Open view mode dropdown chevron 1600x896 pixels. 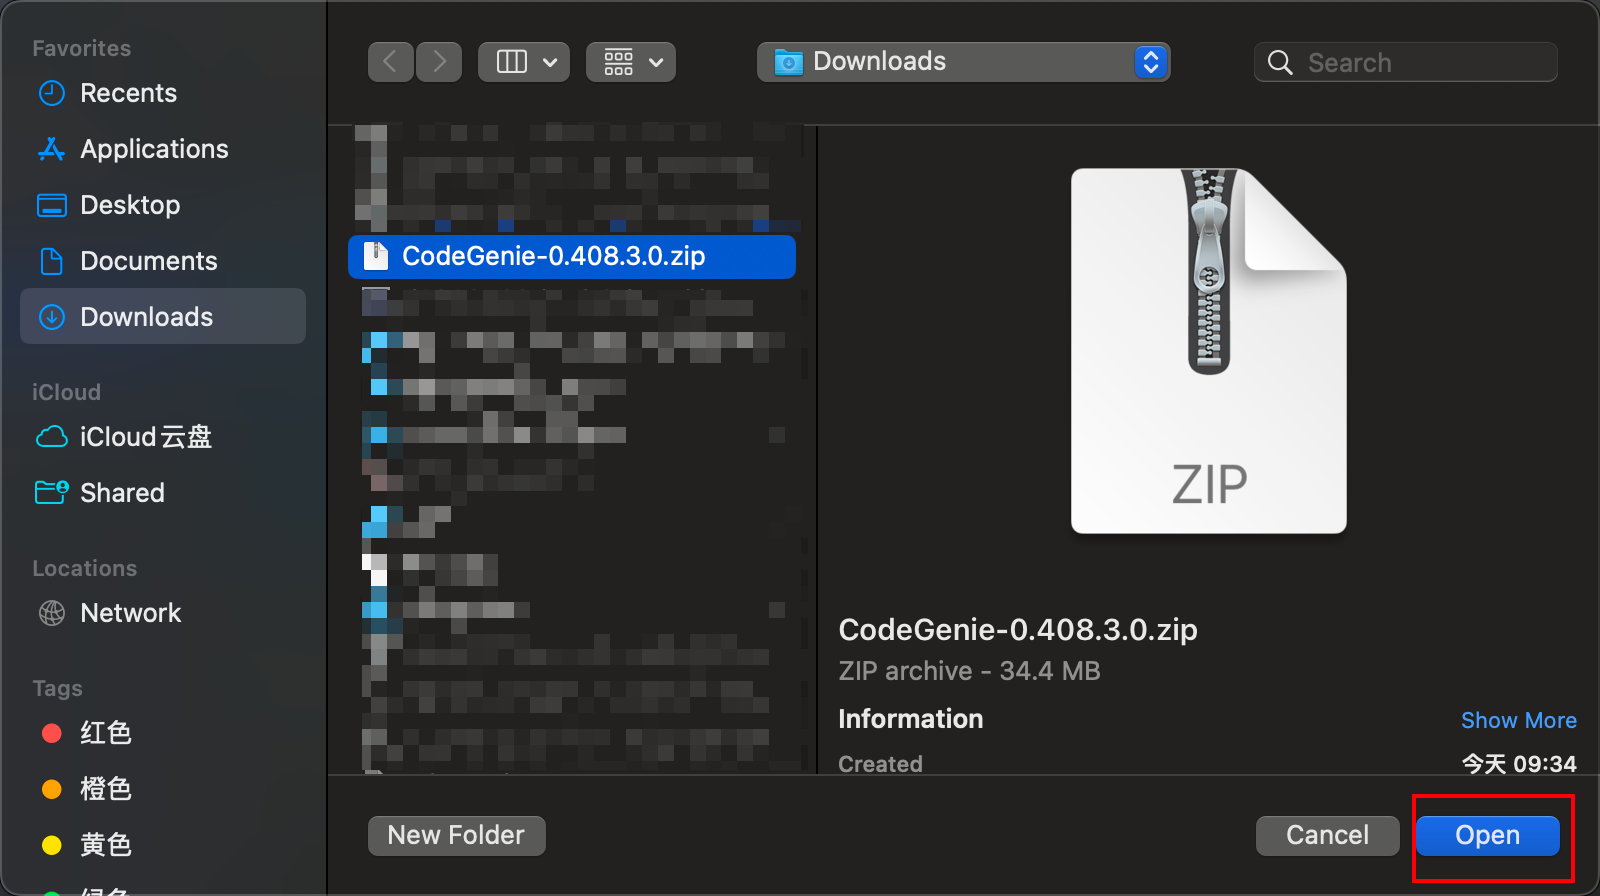pyautogui.click(x=550, y=62)
